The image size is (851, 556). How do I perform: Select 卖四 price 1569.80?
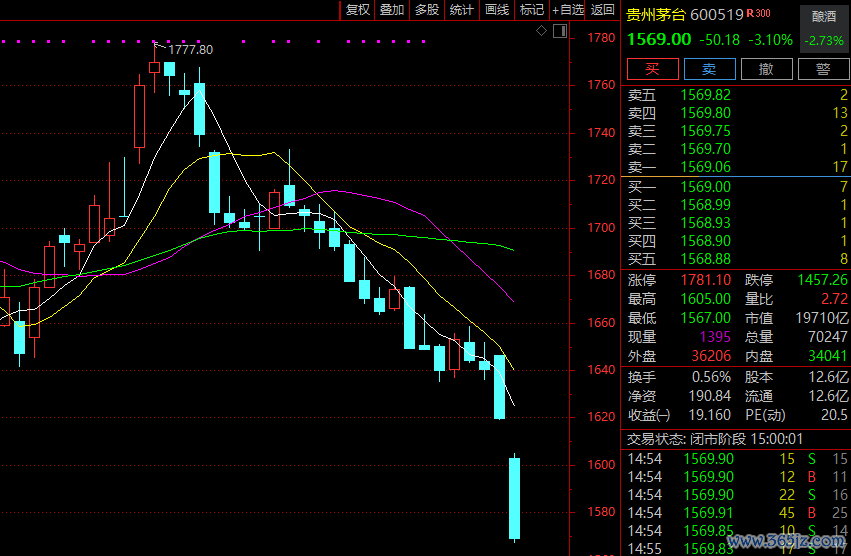(706, 113)
